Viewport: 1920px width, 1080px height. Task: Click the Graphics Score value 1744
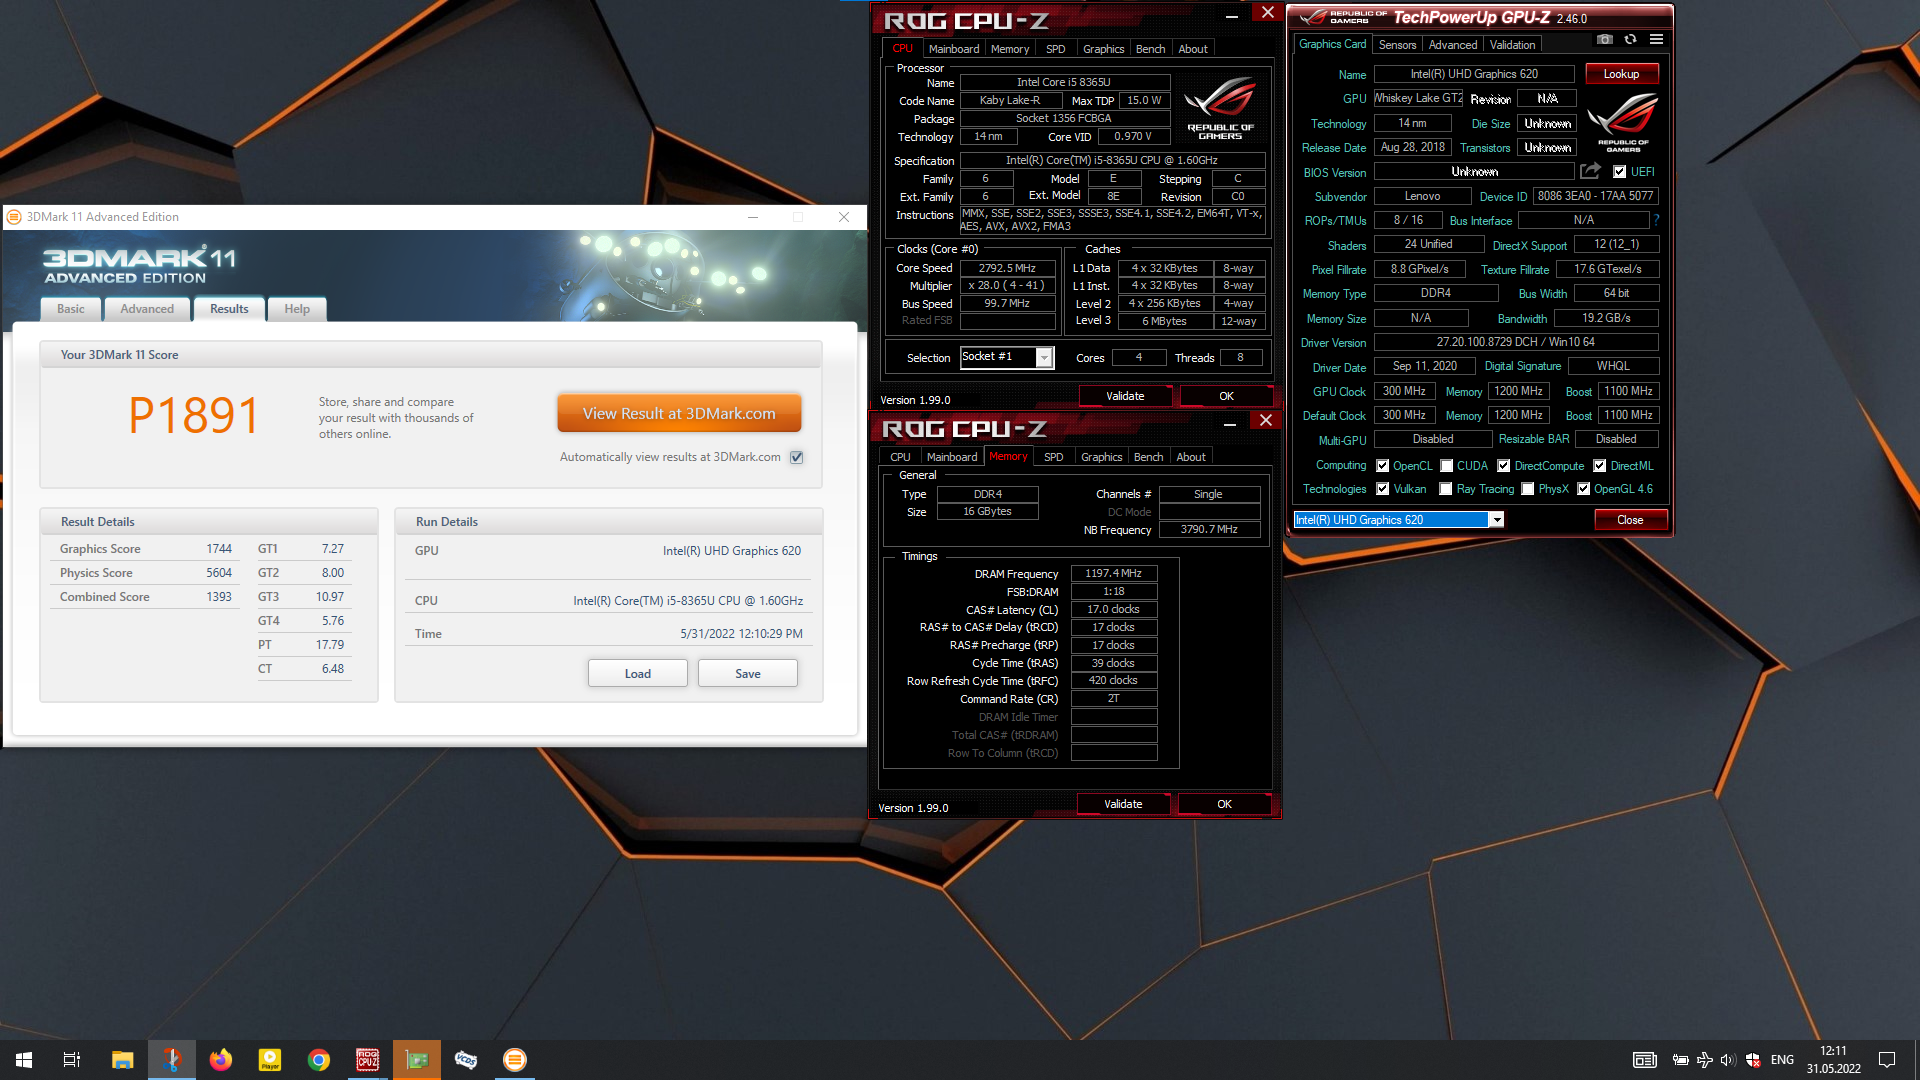click(x=219, y=549)
